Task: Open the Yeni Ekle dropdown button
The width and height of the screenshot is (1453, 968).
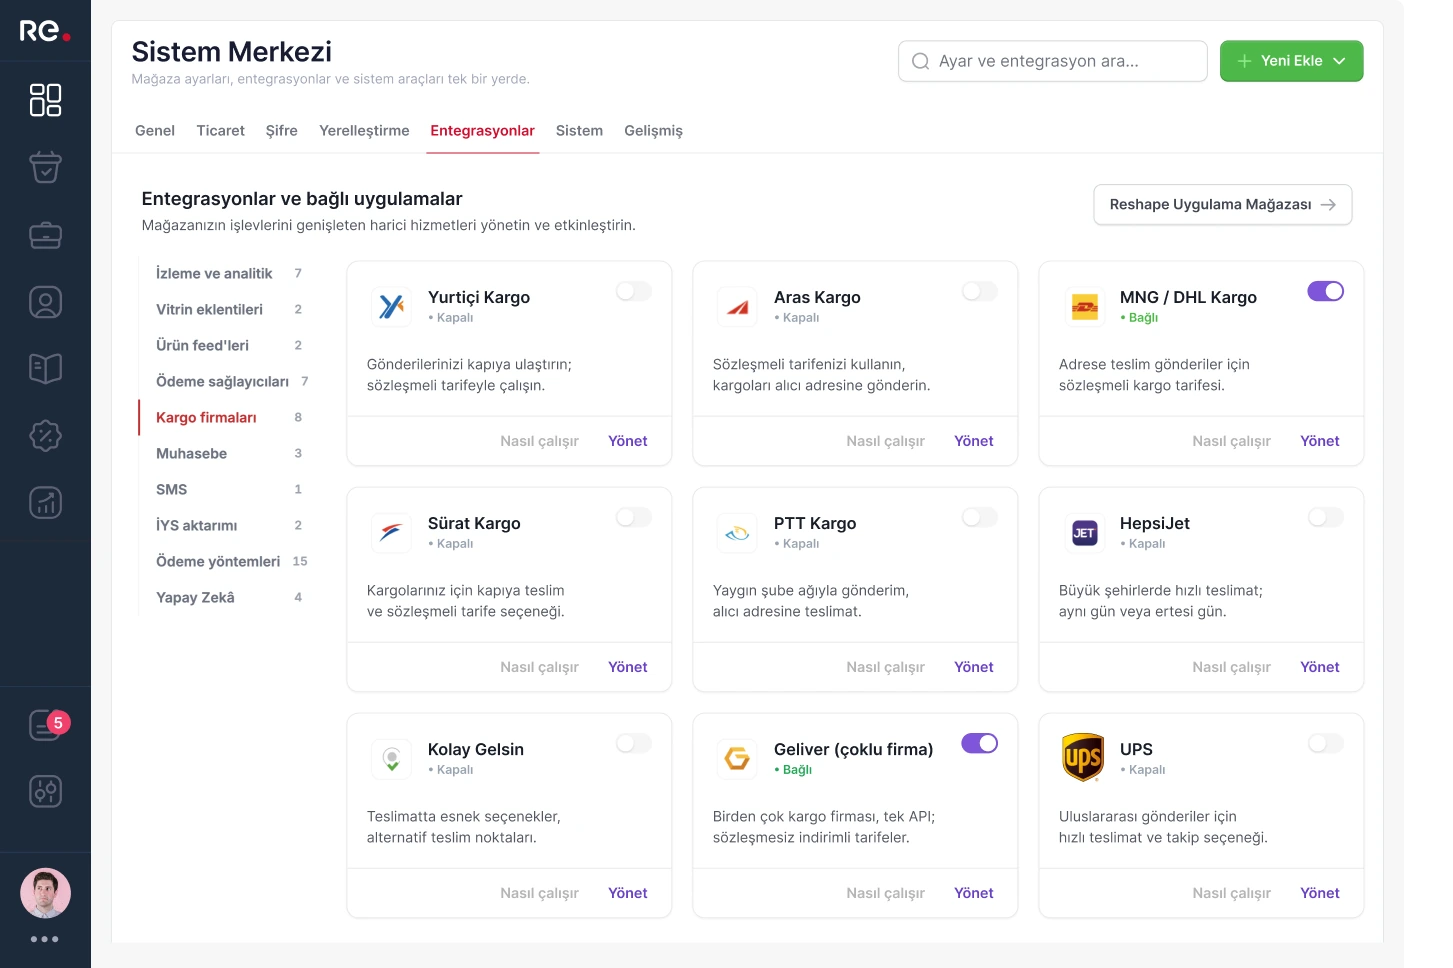Action: [1291, 61]
